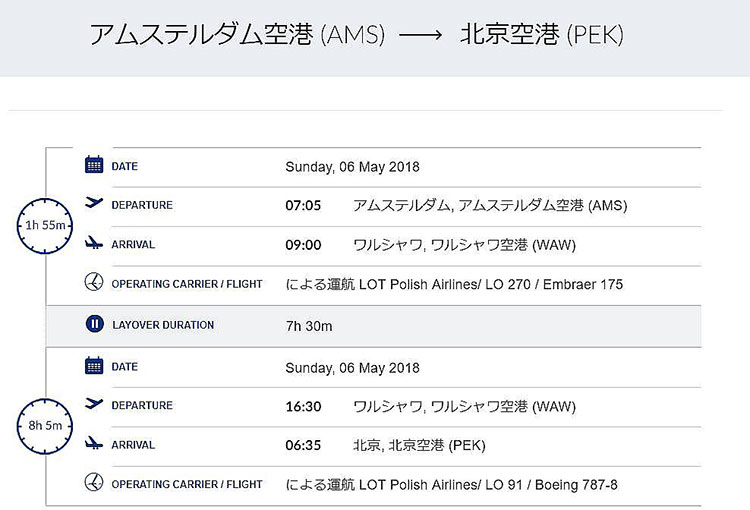Click the LOT carrier logo for flight LO 270

pos(94,282)
